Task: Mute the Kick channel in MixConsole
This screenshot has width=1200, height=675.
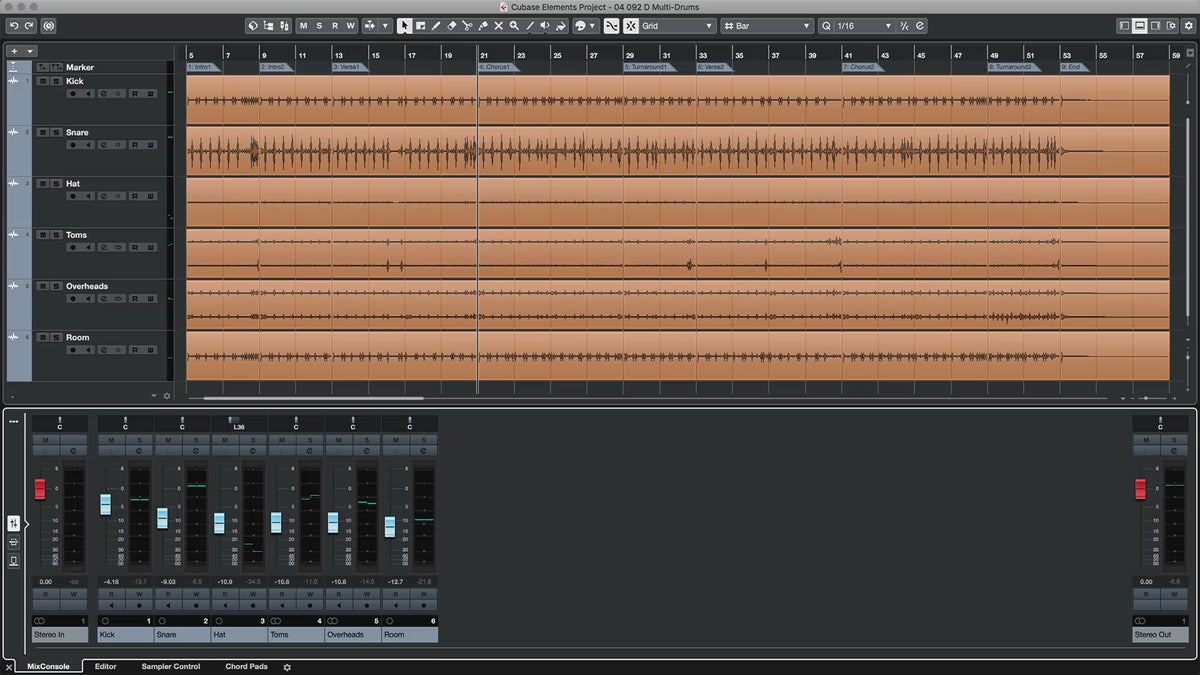Action: [112, 440]
